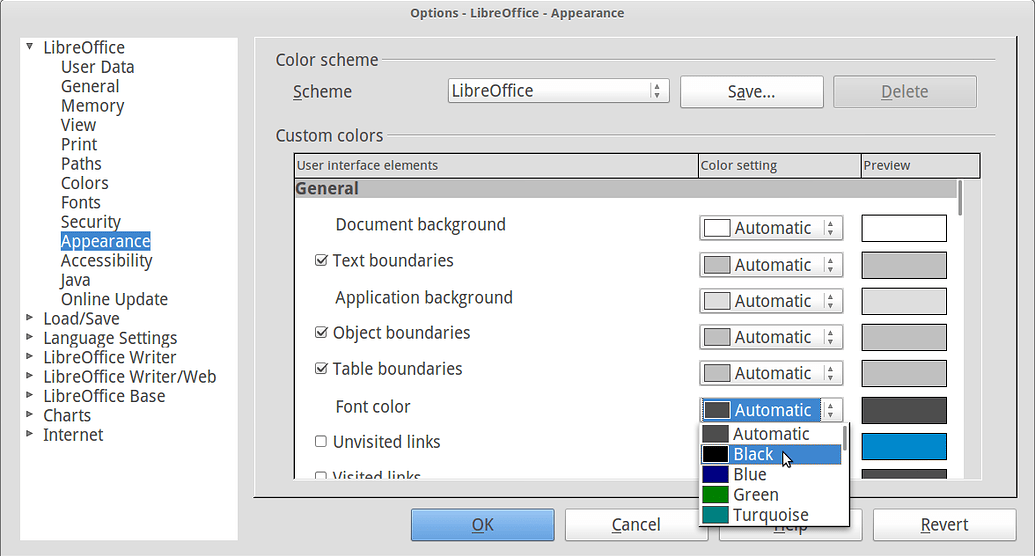Click the Delete scheme button

pyautogui.click(x=905, y=92)
